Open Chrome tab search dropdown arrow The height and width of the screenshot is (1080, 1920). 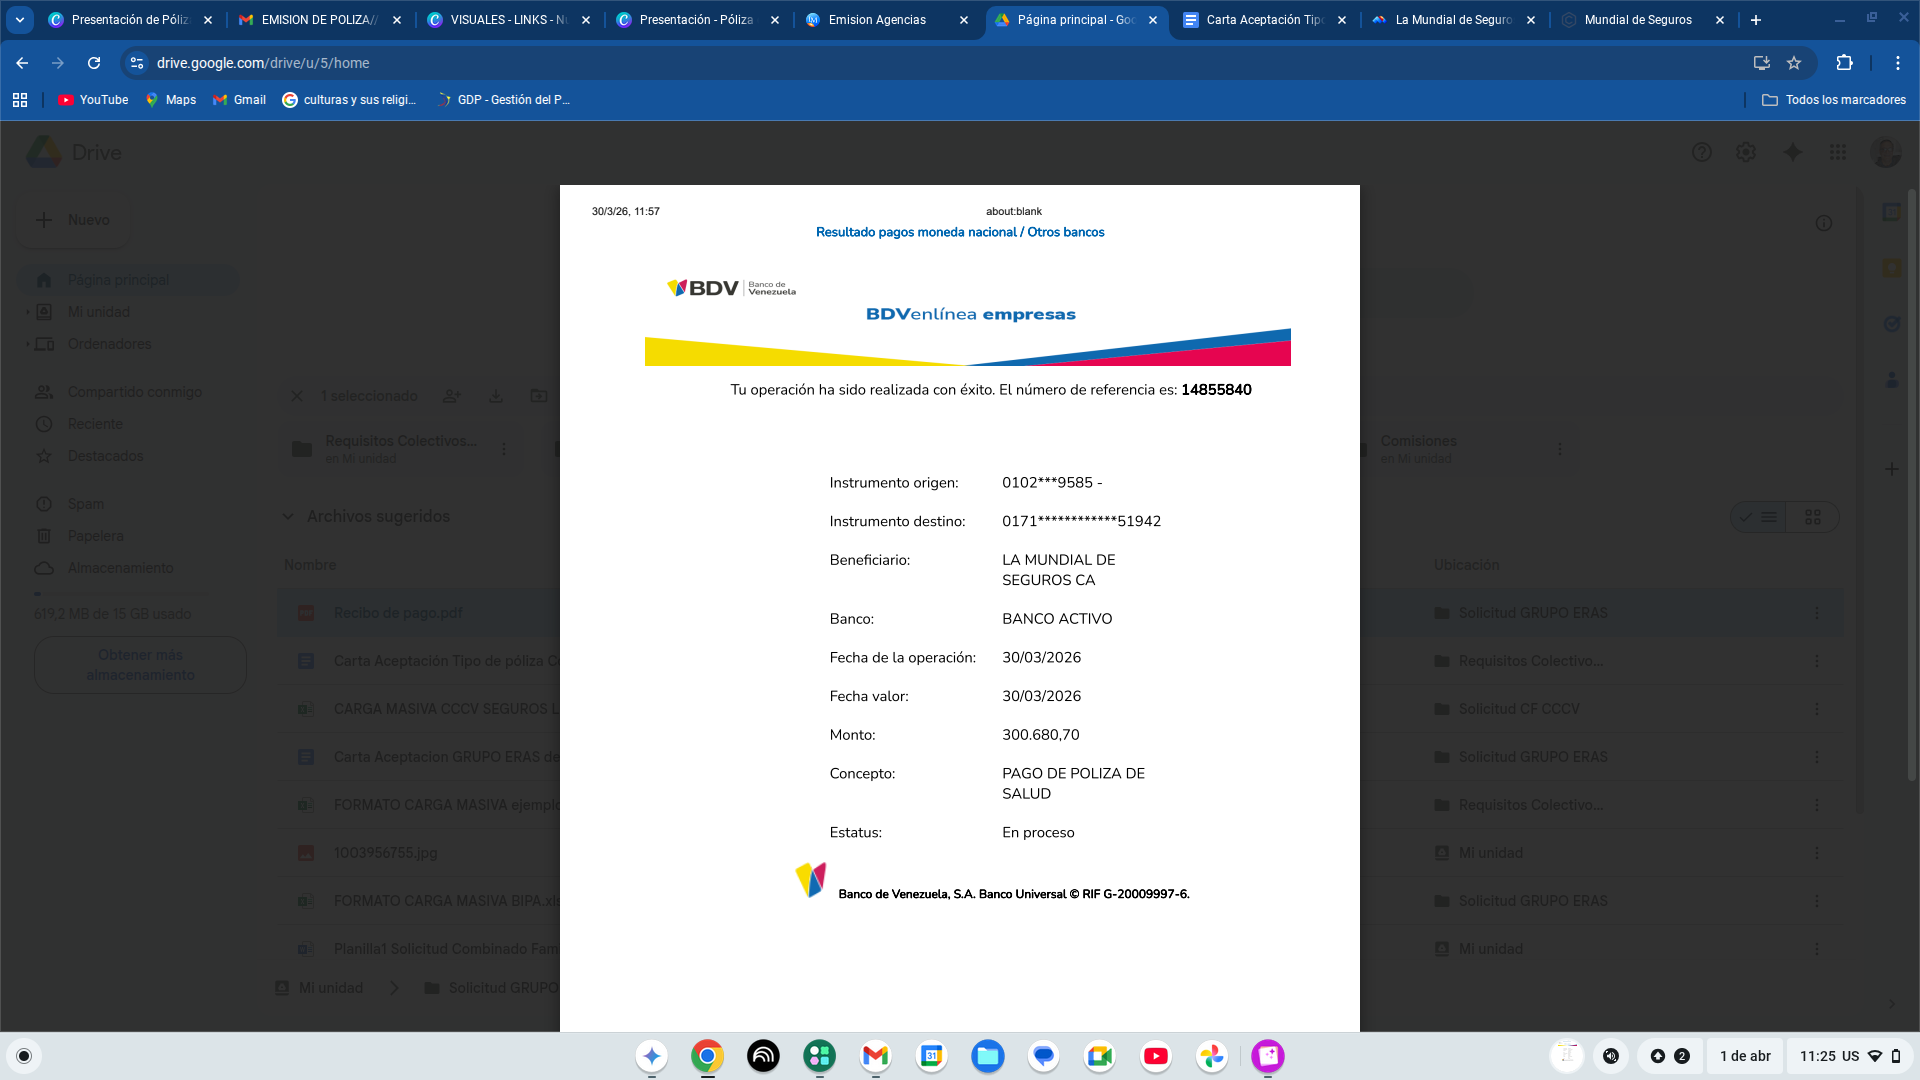20,20
